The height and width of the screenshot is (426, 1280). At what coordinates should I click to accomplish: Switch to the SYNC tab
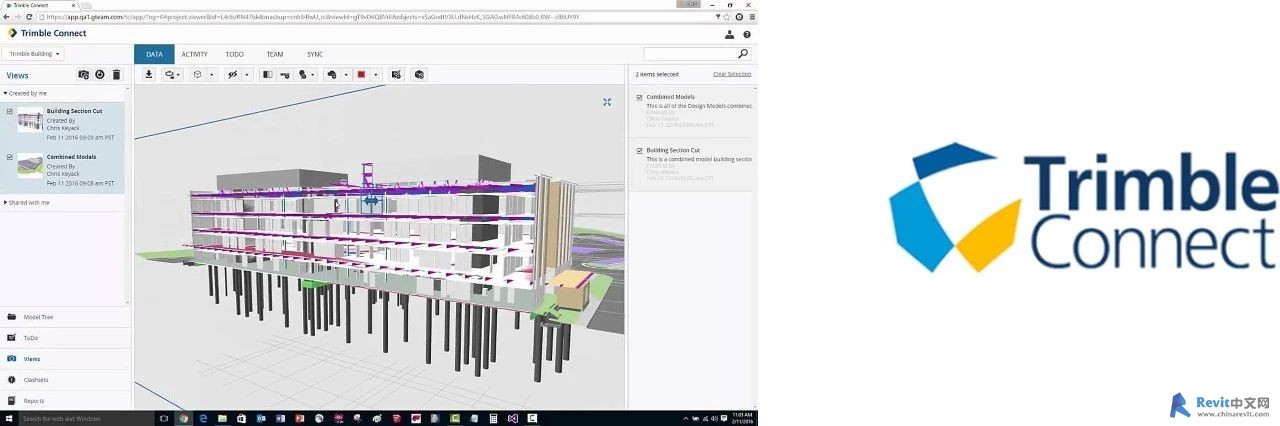pos(315,54)
